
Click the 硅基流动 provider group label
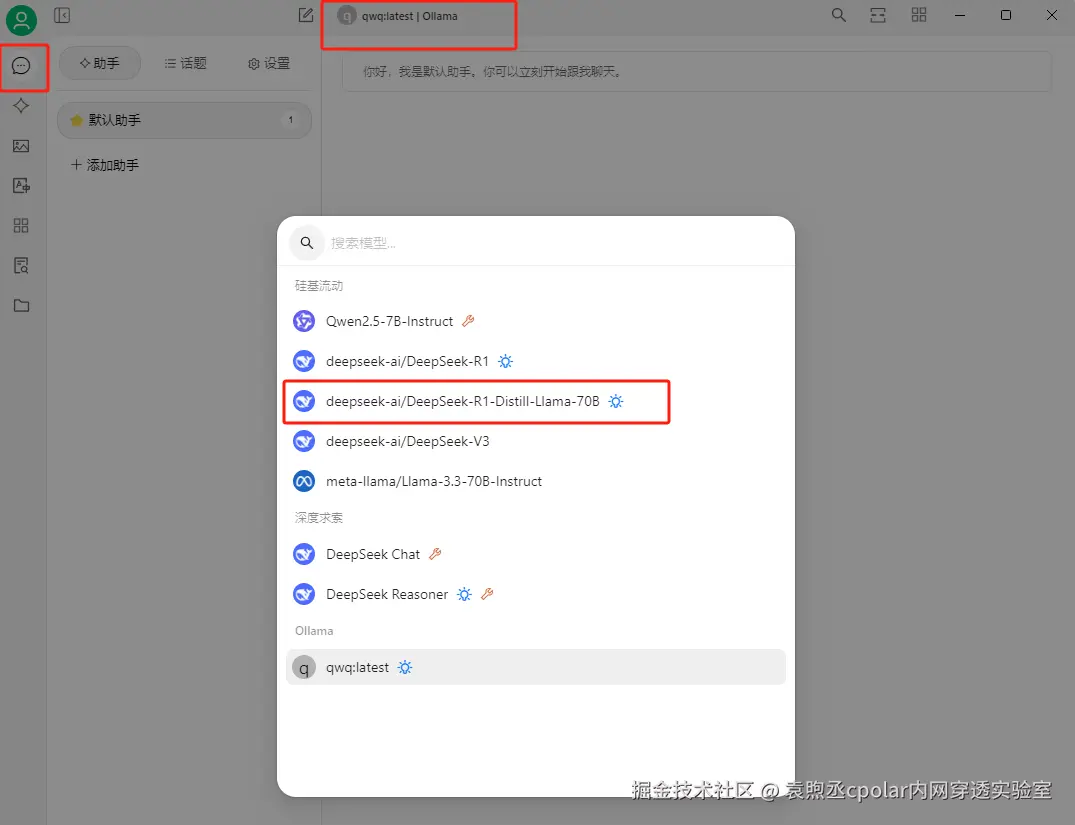pos(319,286)
